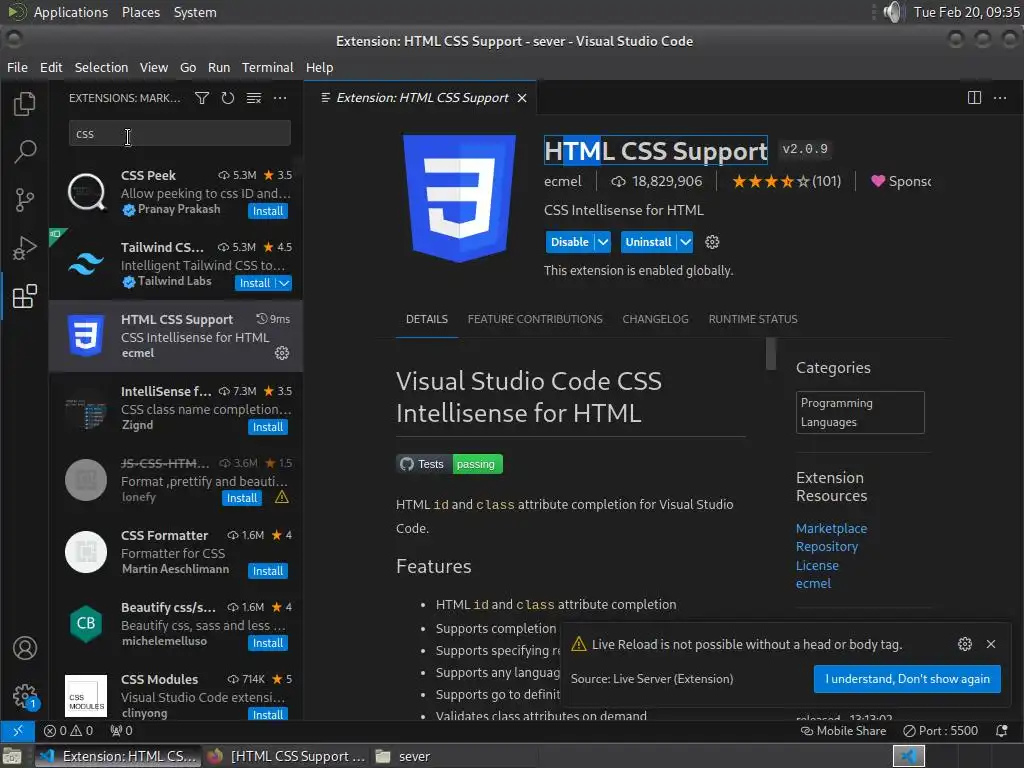This screenshot has height=768, width=1024.
Task: Click the Disable button
Action: (569, 242)
